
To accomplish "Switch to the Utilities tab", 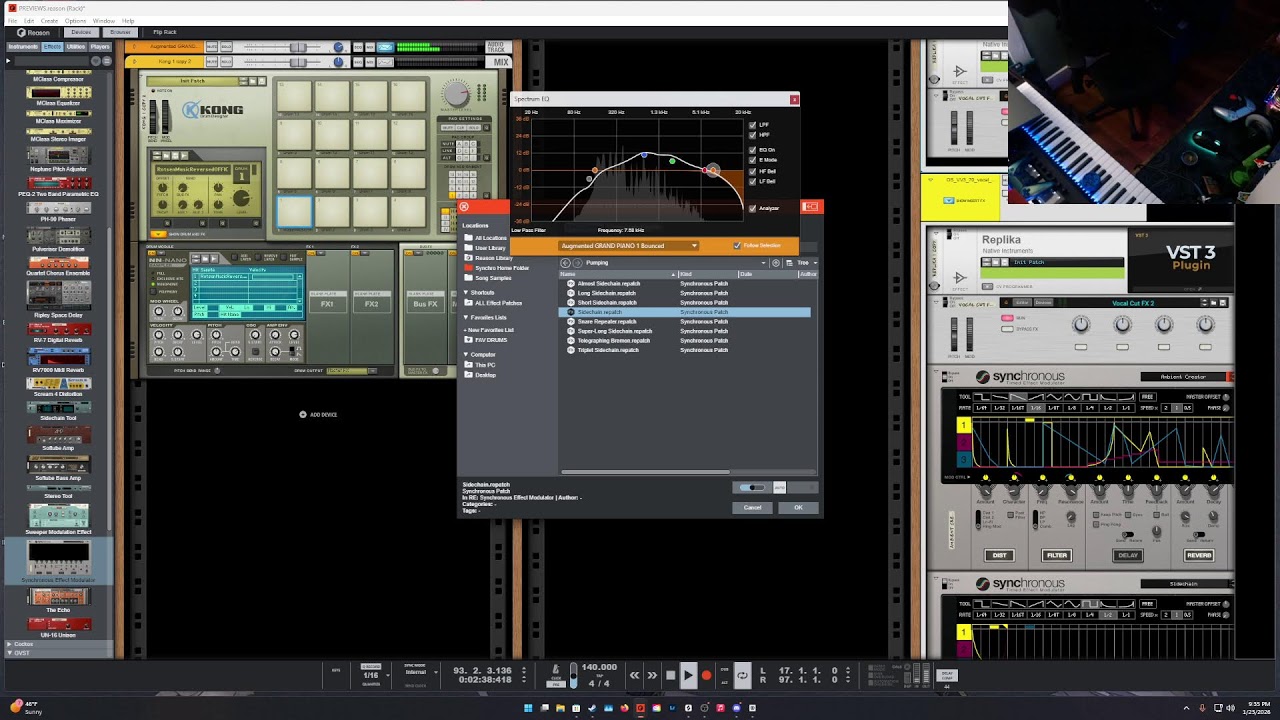I will click(x=76, y=47).
